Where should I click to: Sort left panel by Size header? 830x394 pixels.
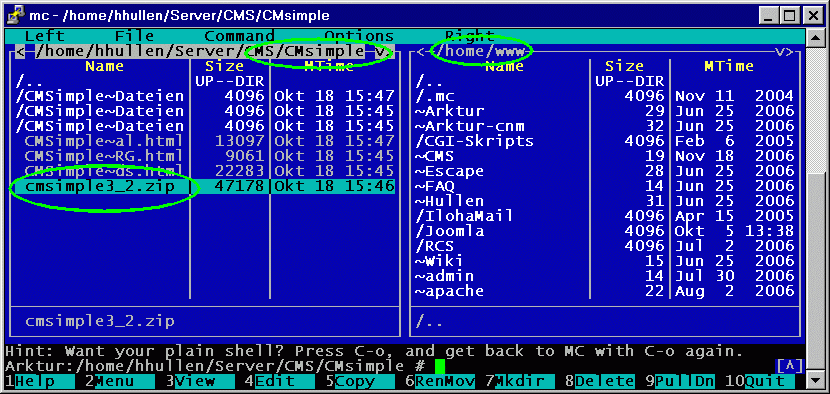(x=224, y=66)
